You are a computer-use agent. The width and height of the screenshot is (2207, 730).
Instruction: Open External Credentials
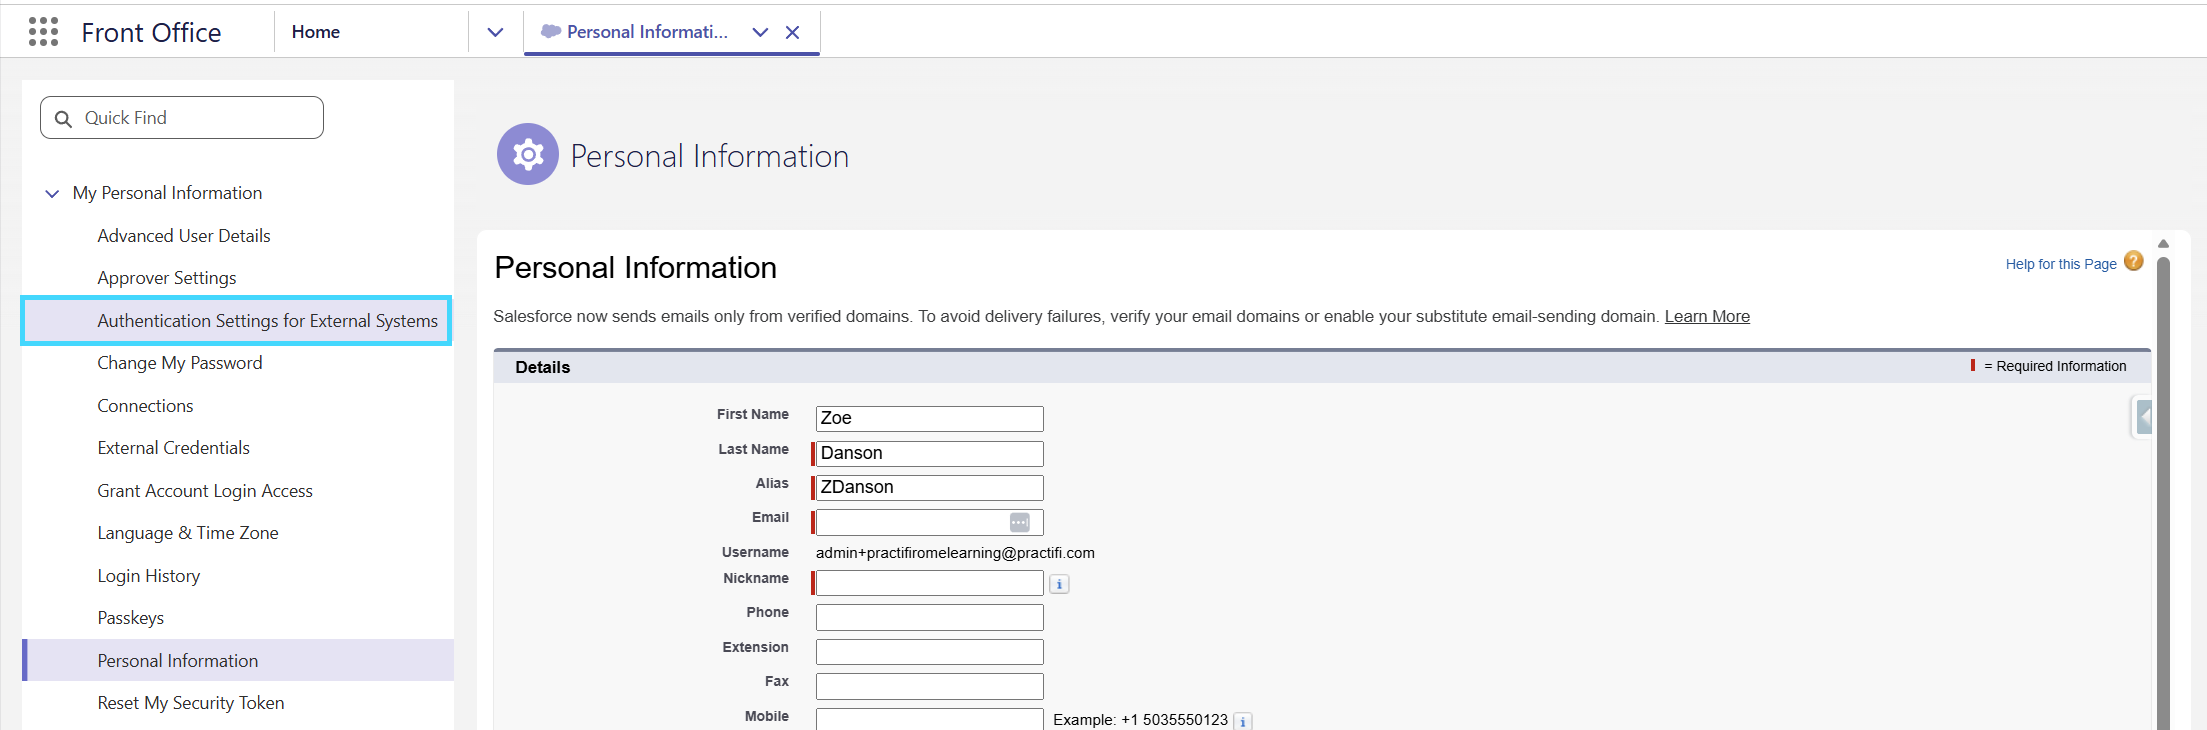click(173, 448)
